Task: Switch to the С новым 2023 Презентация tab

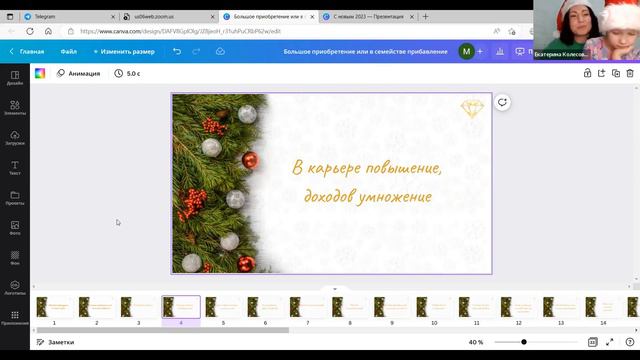Action: point(368,17)
